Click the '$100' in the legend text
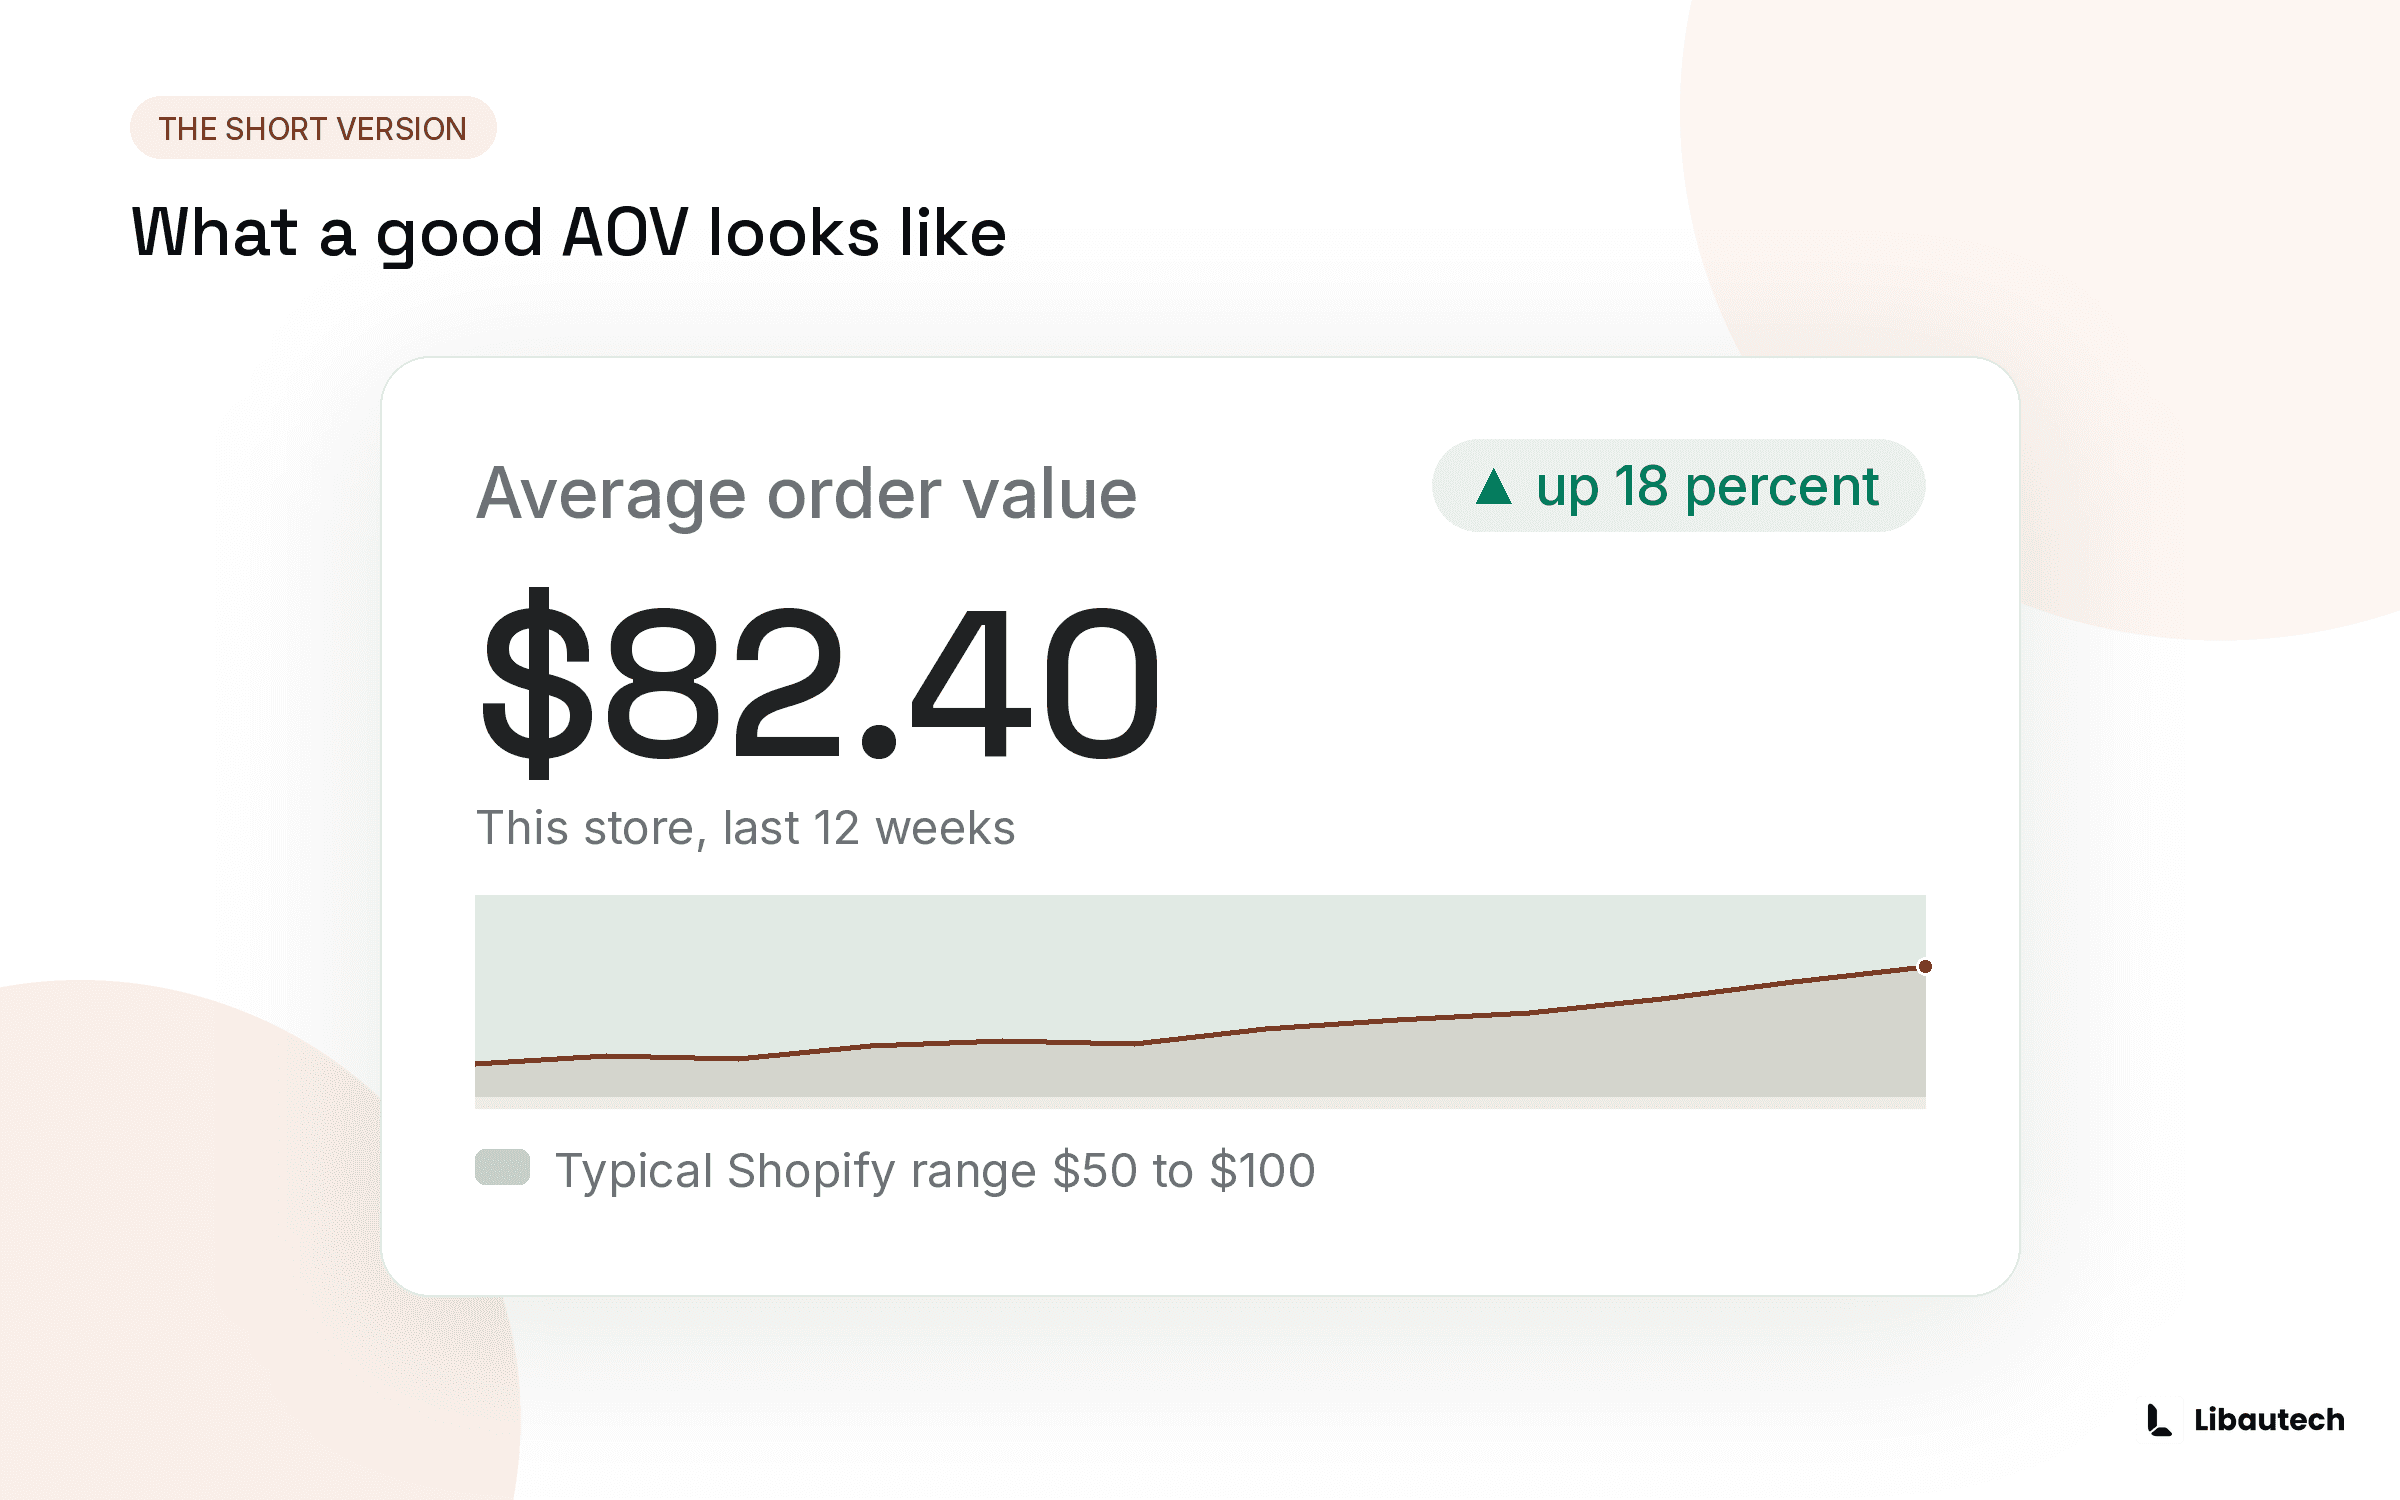 click(x=1262, y=1170)
